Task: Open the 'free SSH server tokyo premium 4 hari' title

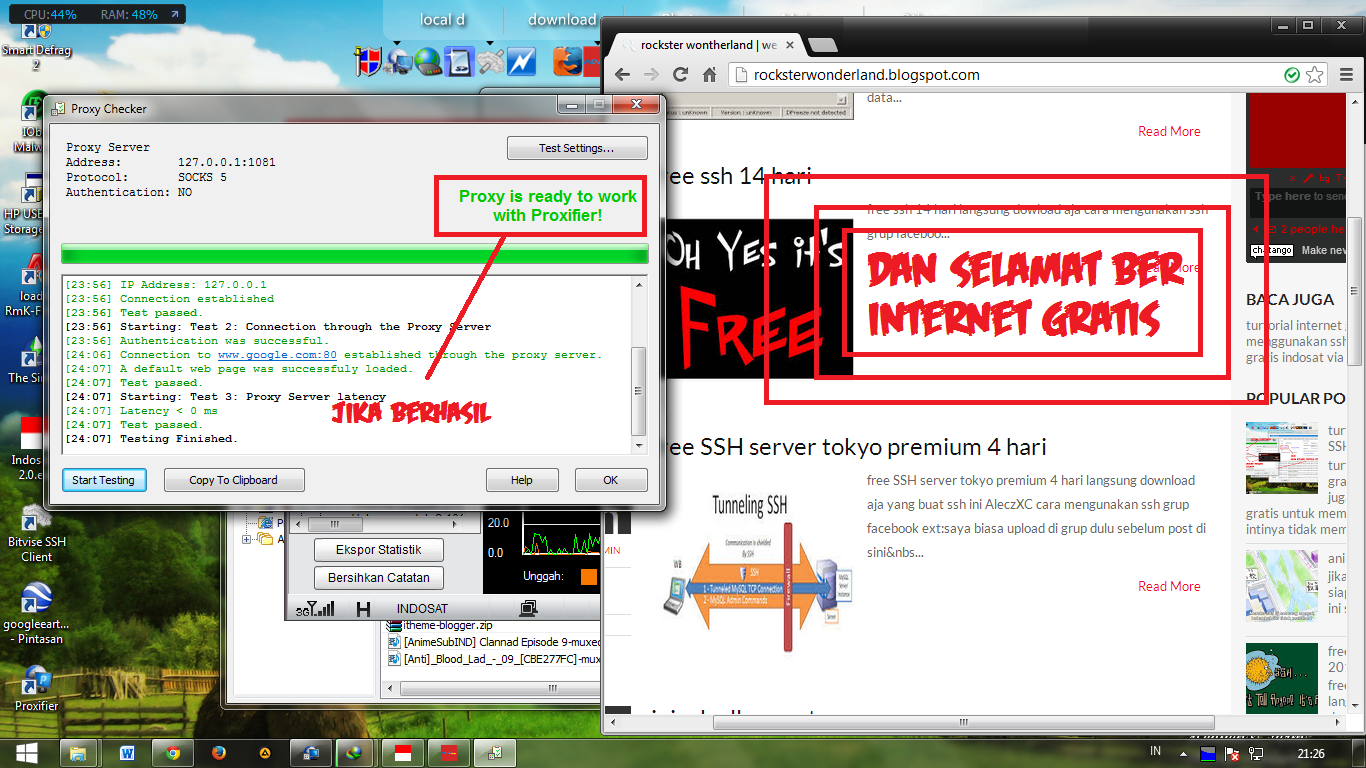Action: tap(856, 447)
